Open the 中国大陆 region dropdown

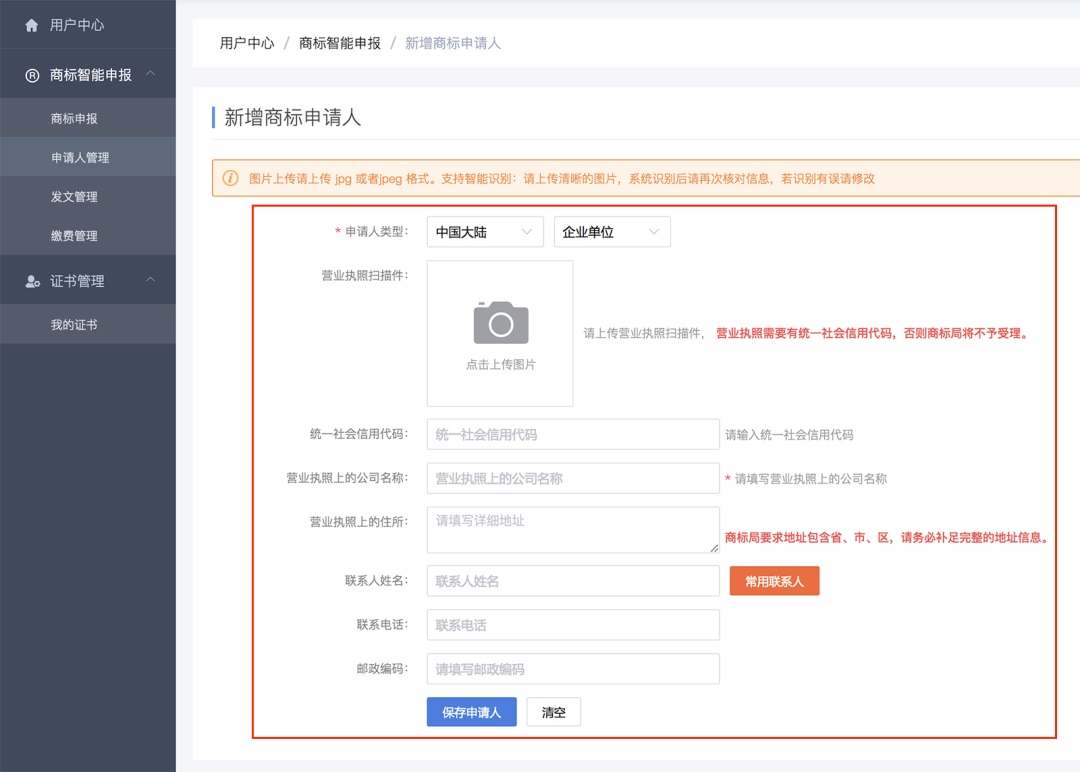point(485,232)
